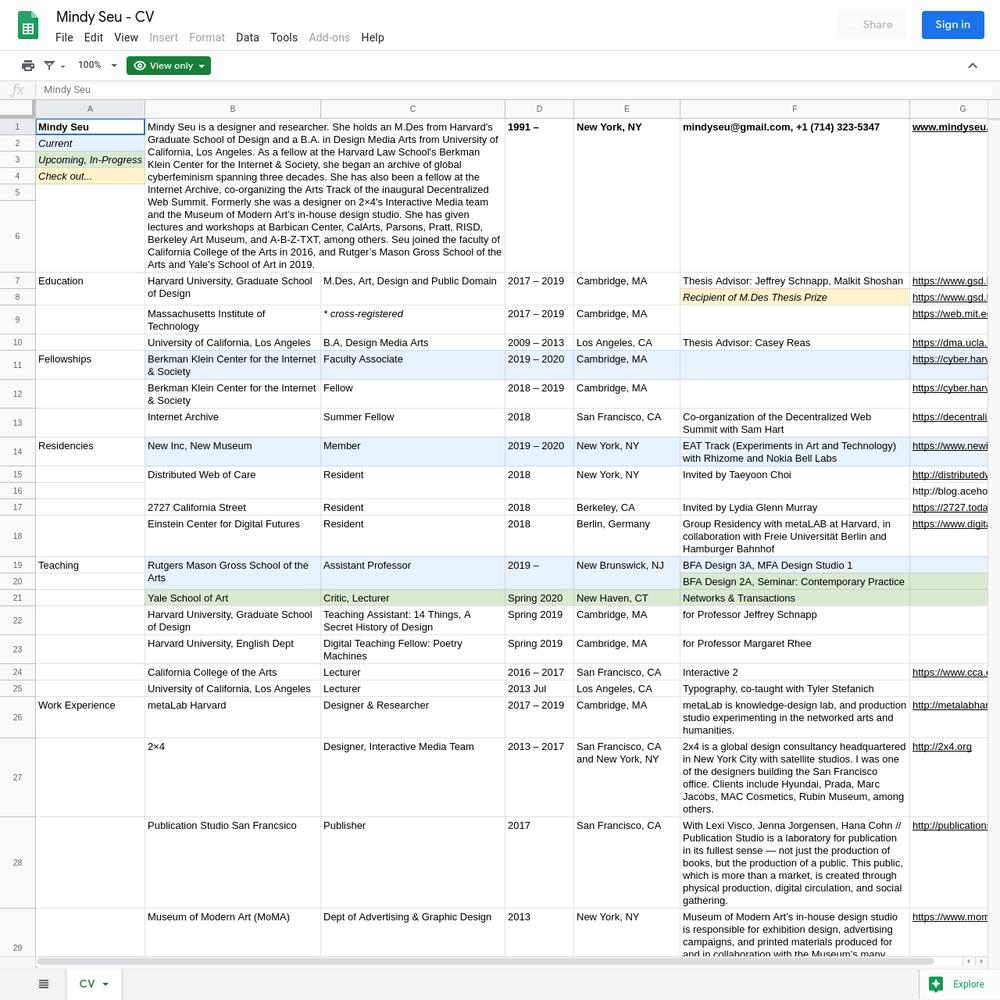Image resolution: width=1000 pixels, height=1000 pixels.
Task: Select the Select All corner box
Action: (17, 109)
